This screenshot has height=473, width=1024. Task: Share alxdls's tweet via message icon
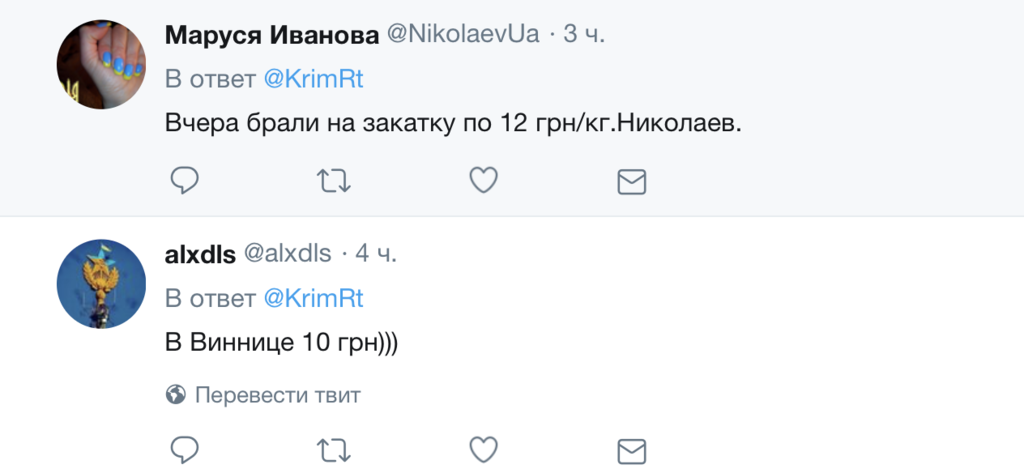pos(631,447)
